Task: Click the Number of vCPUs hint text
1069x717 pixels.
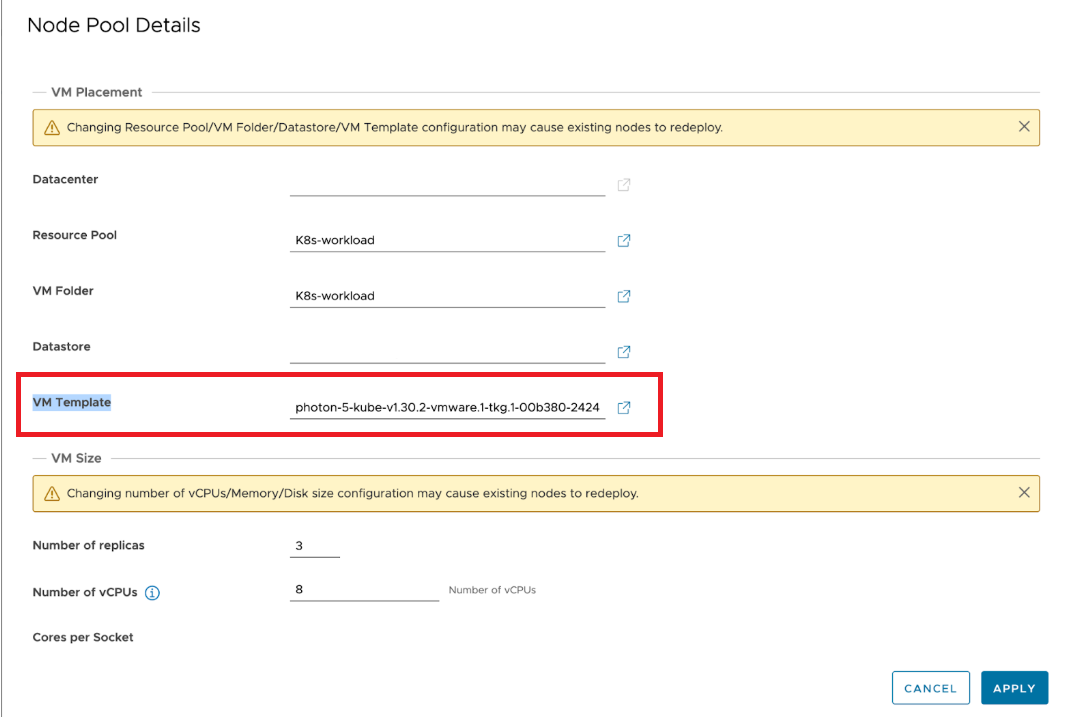Action: coord(492,590)
